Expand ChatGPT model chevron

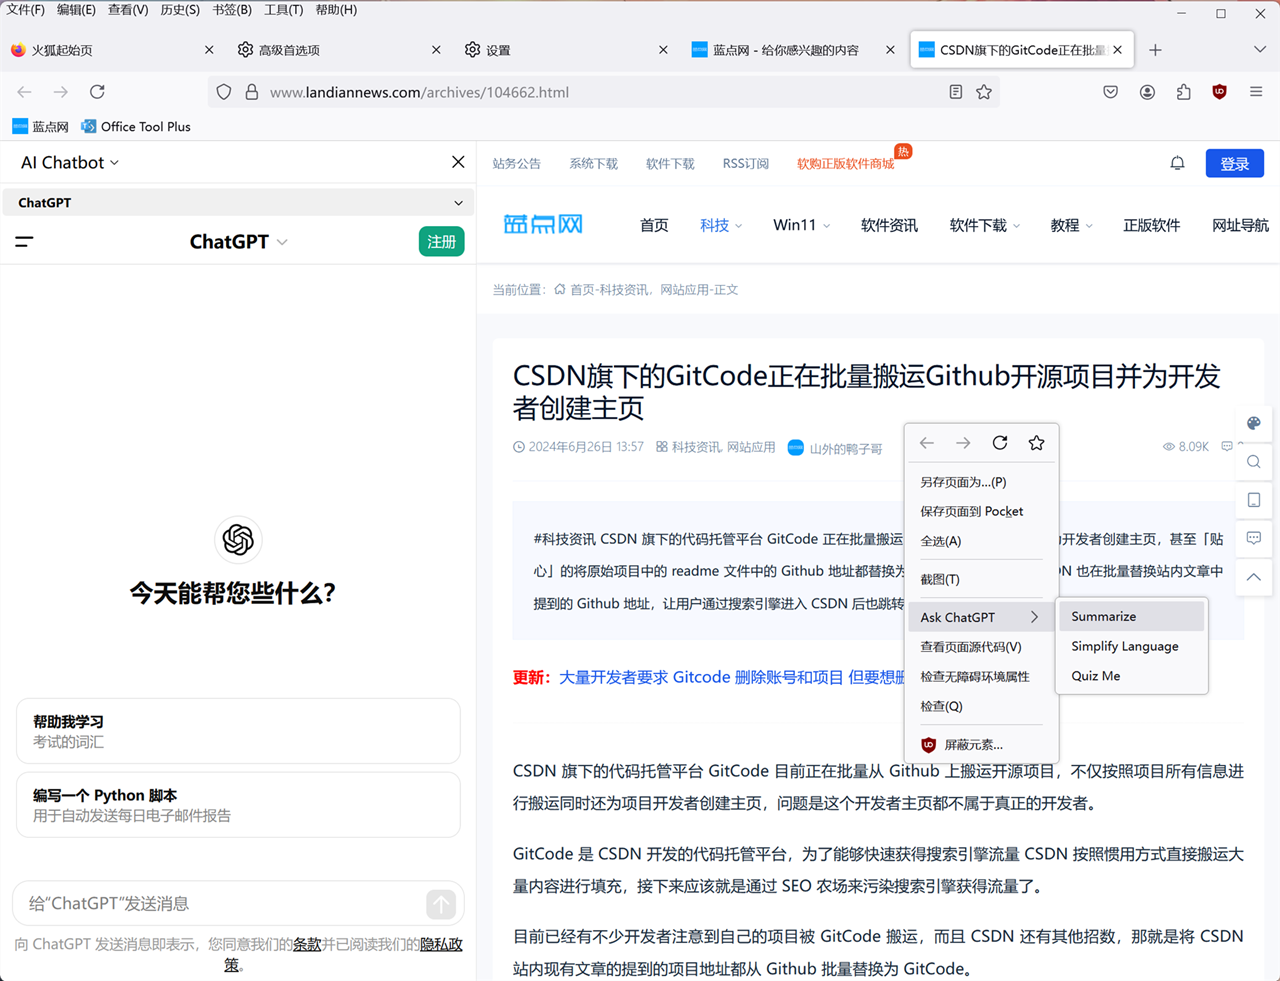[282, 242]
